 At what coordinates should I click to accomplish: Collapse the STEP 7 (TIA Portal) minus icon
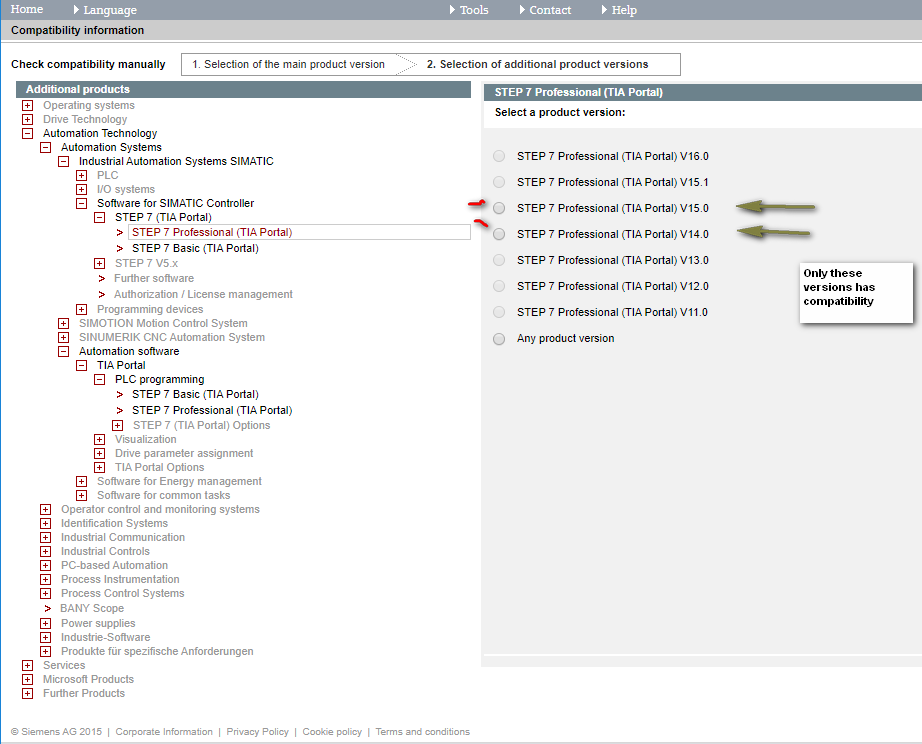(x=100, y=218)
